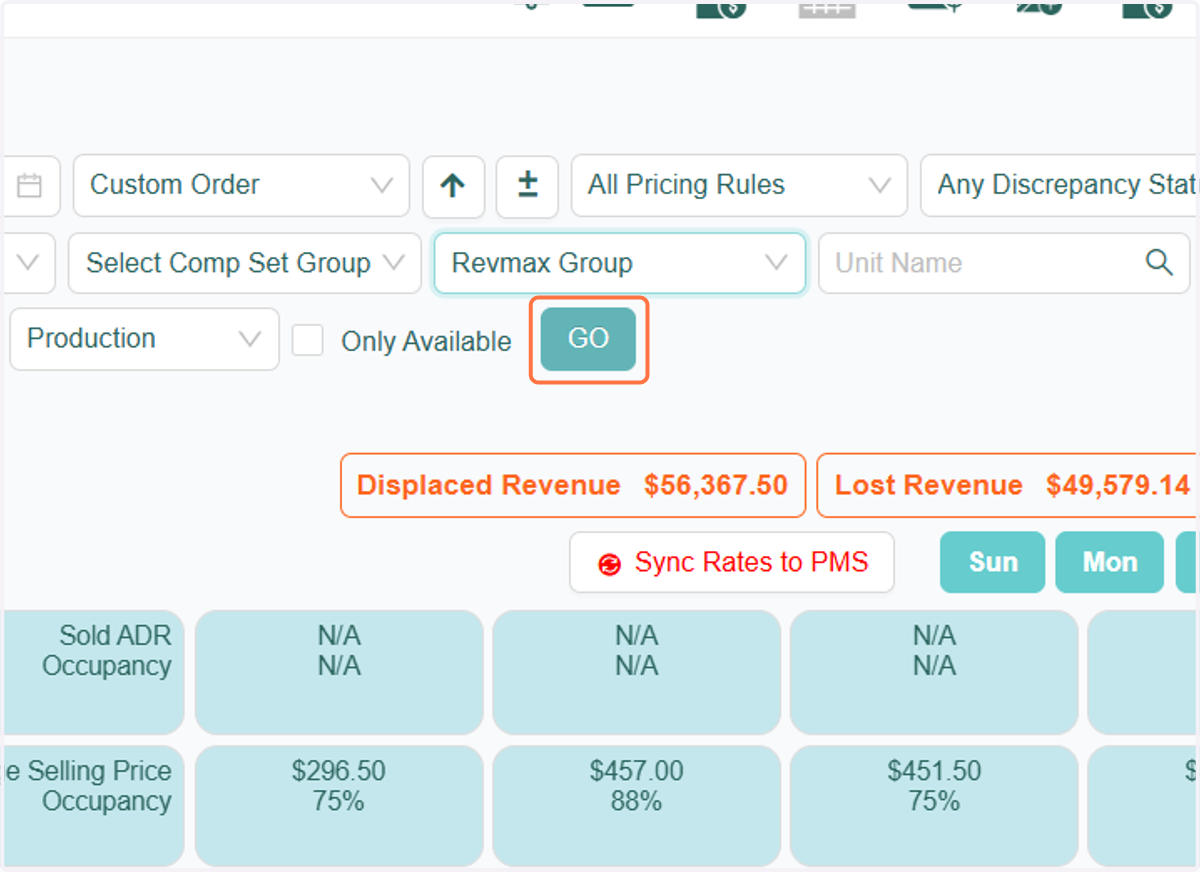Click the Displaced Revenue $56,367.50 box
The width and height of the screenshot is (1200, 872).
pos(573,485)
